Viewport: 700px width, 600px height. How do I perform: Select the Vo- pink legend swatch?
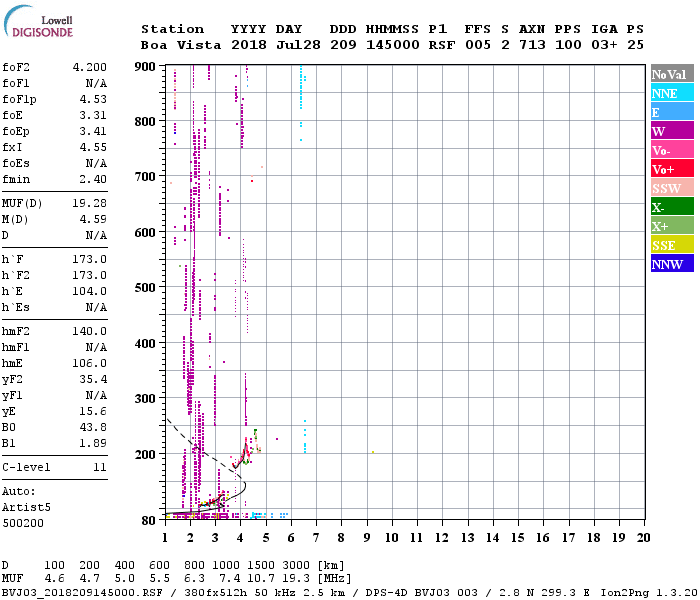[672, 150]
